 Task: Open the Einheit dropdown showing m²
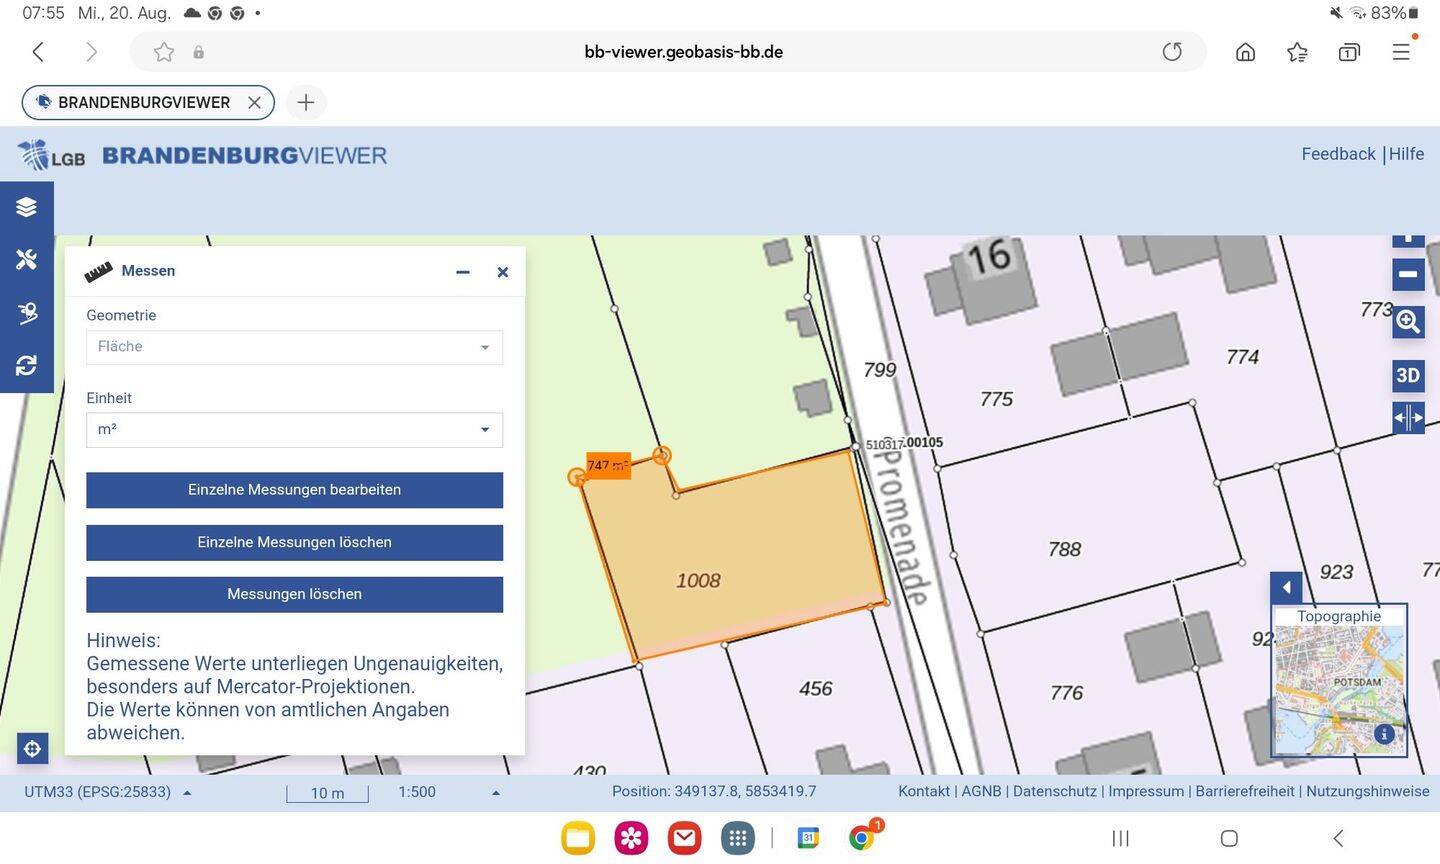294,430
